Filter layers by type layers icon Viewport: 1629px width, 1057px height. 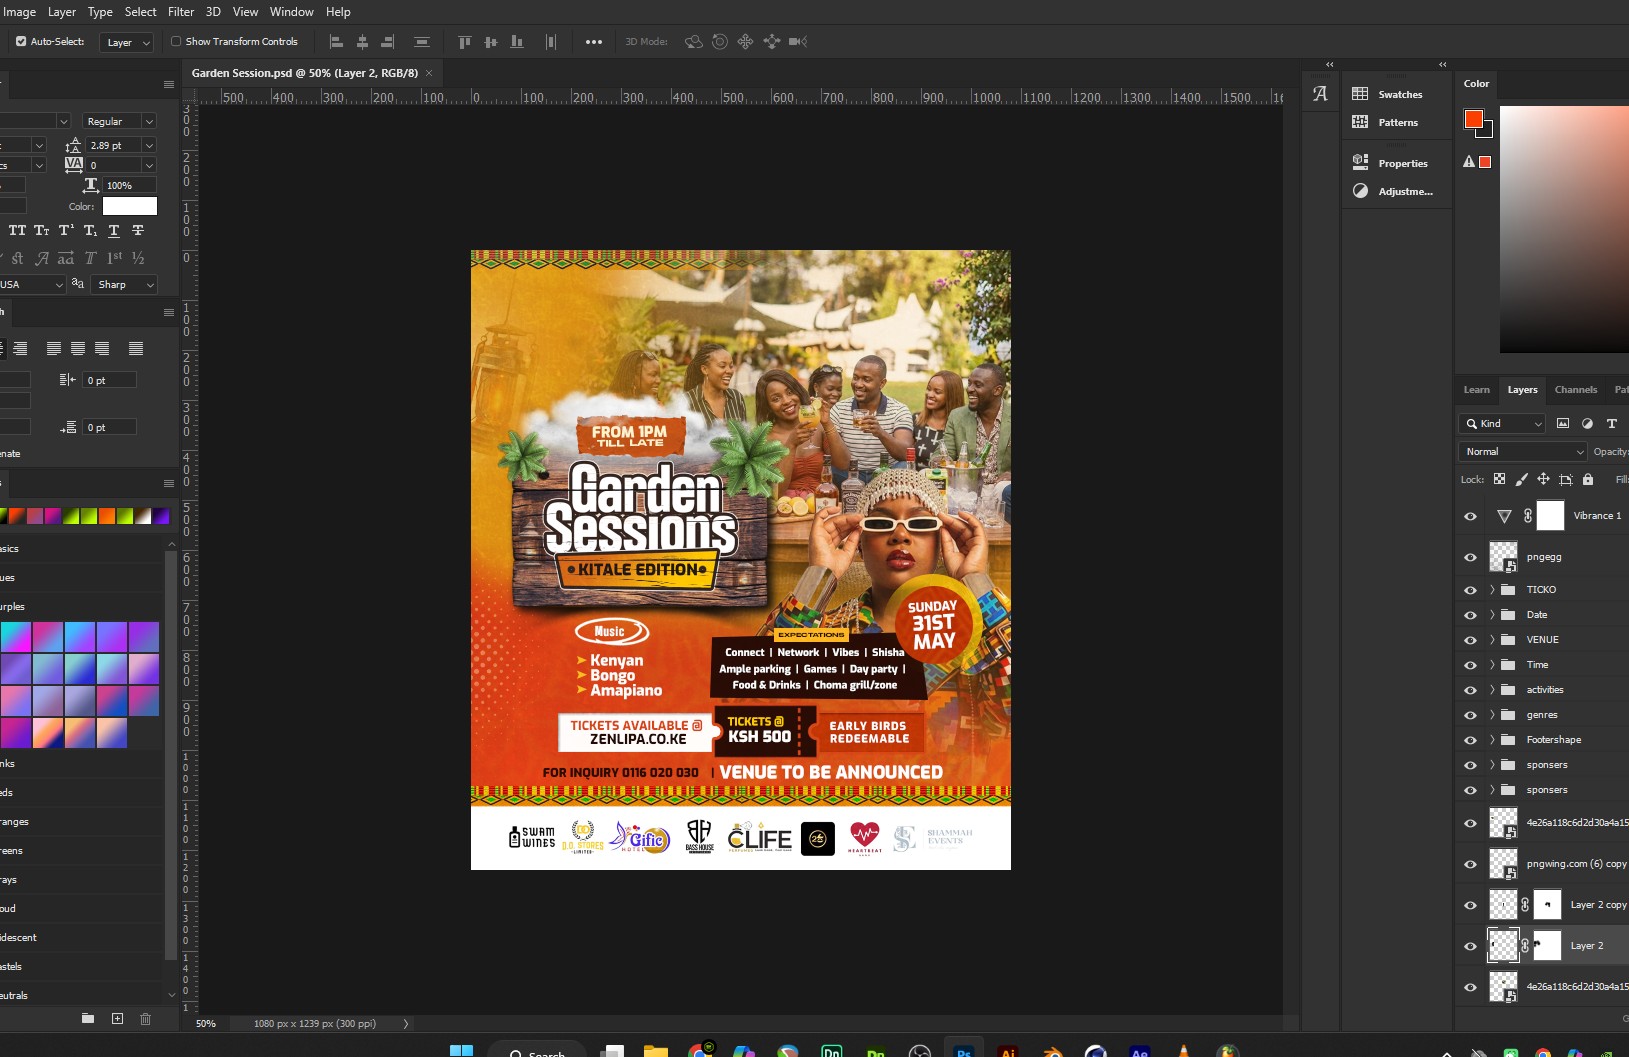pos(1611,424)
